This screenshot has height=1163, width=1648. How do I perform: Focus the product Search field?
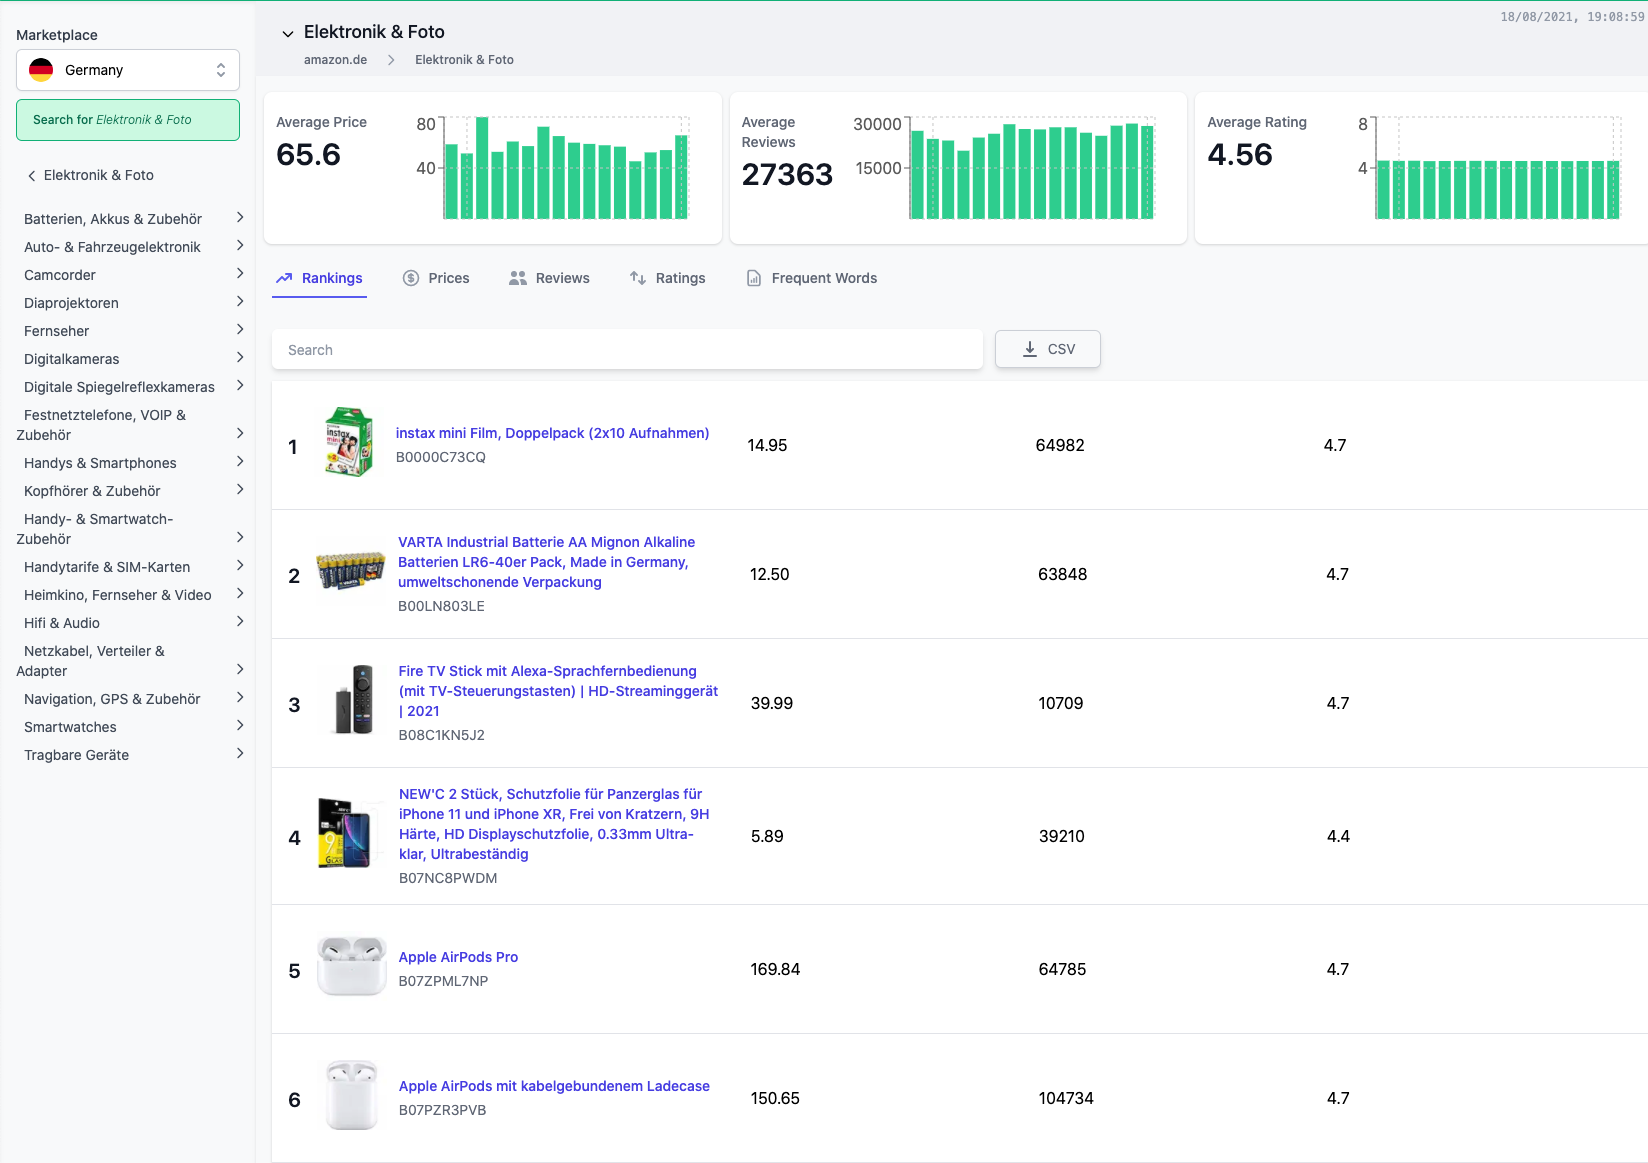point(627,350)
